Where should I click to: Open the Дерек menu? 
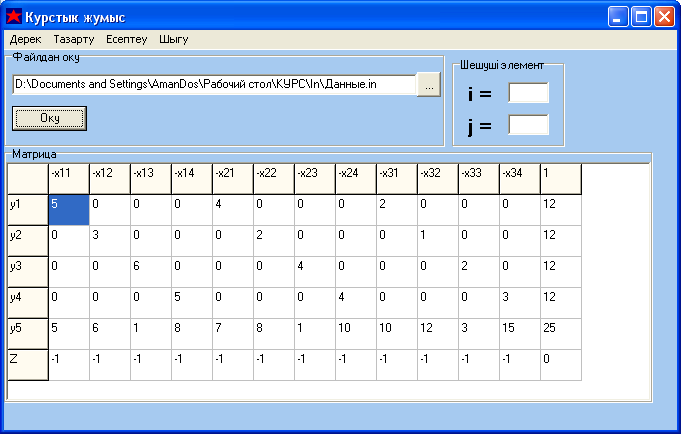(25, 39)
